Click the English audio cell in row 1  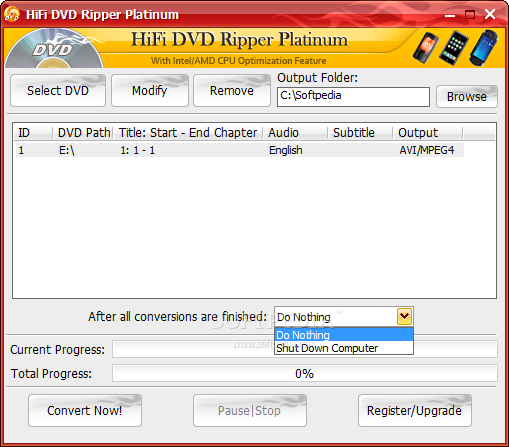286,150
